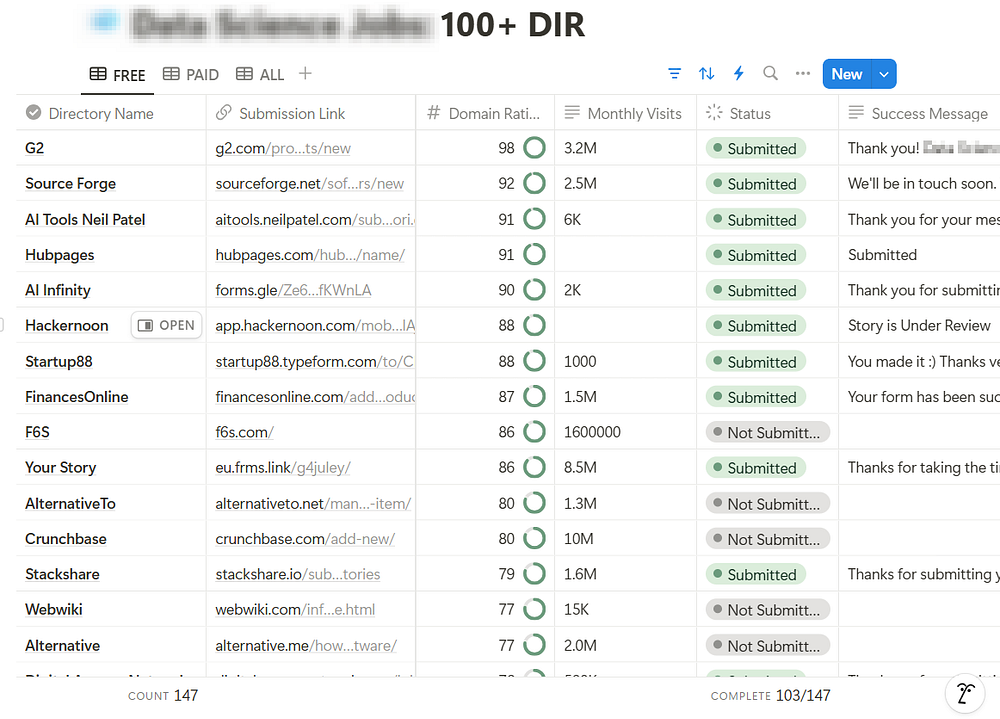Open sourceforge.net submission link

click(309, 184)
